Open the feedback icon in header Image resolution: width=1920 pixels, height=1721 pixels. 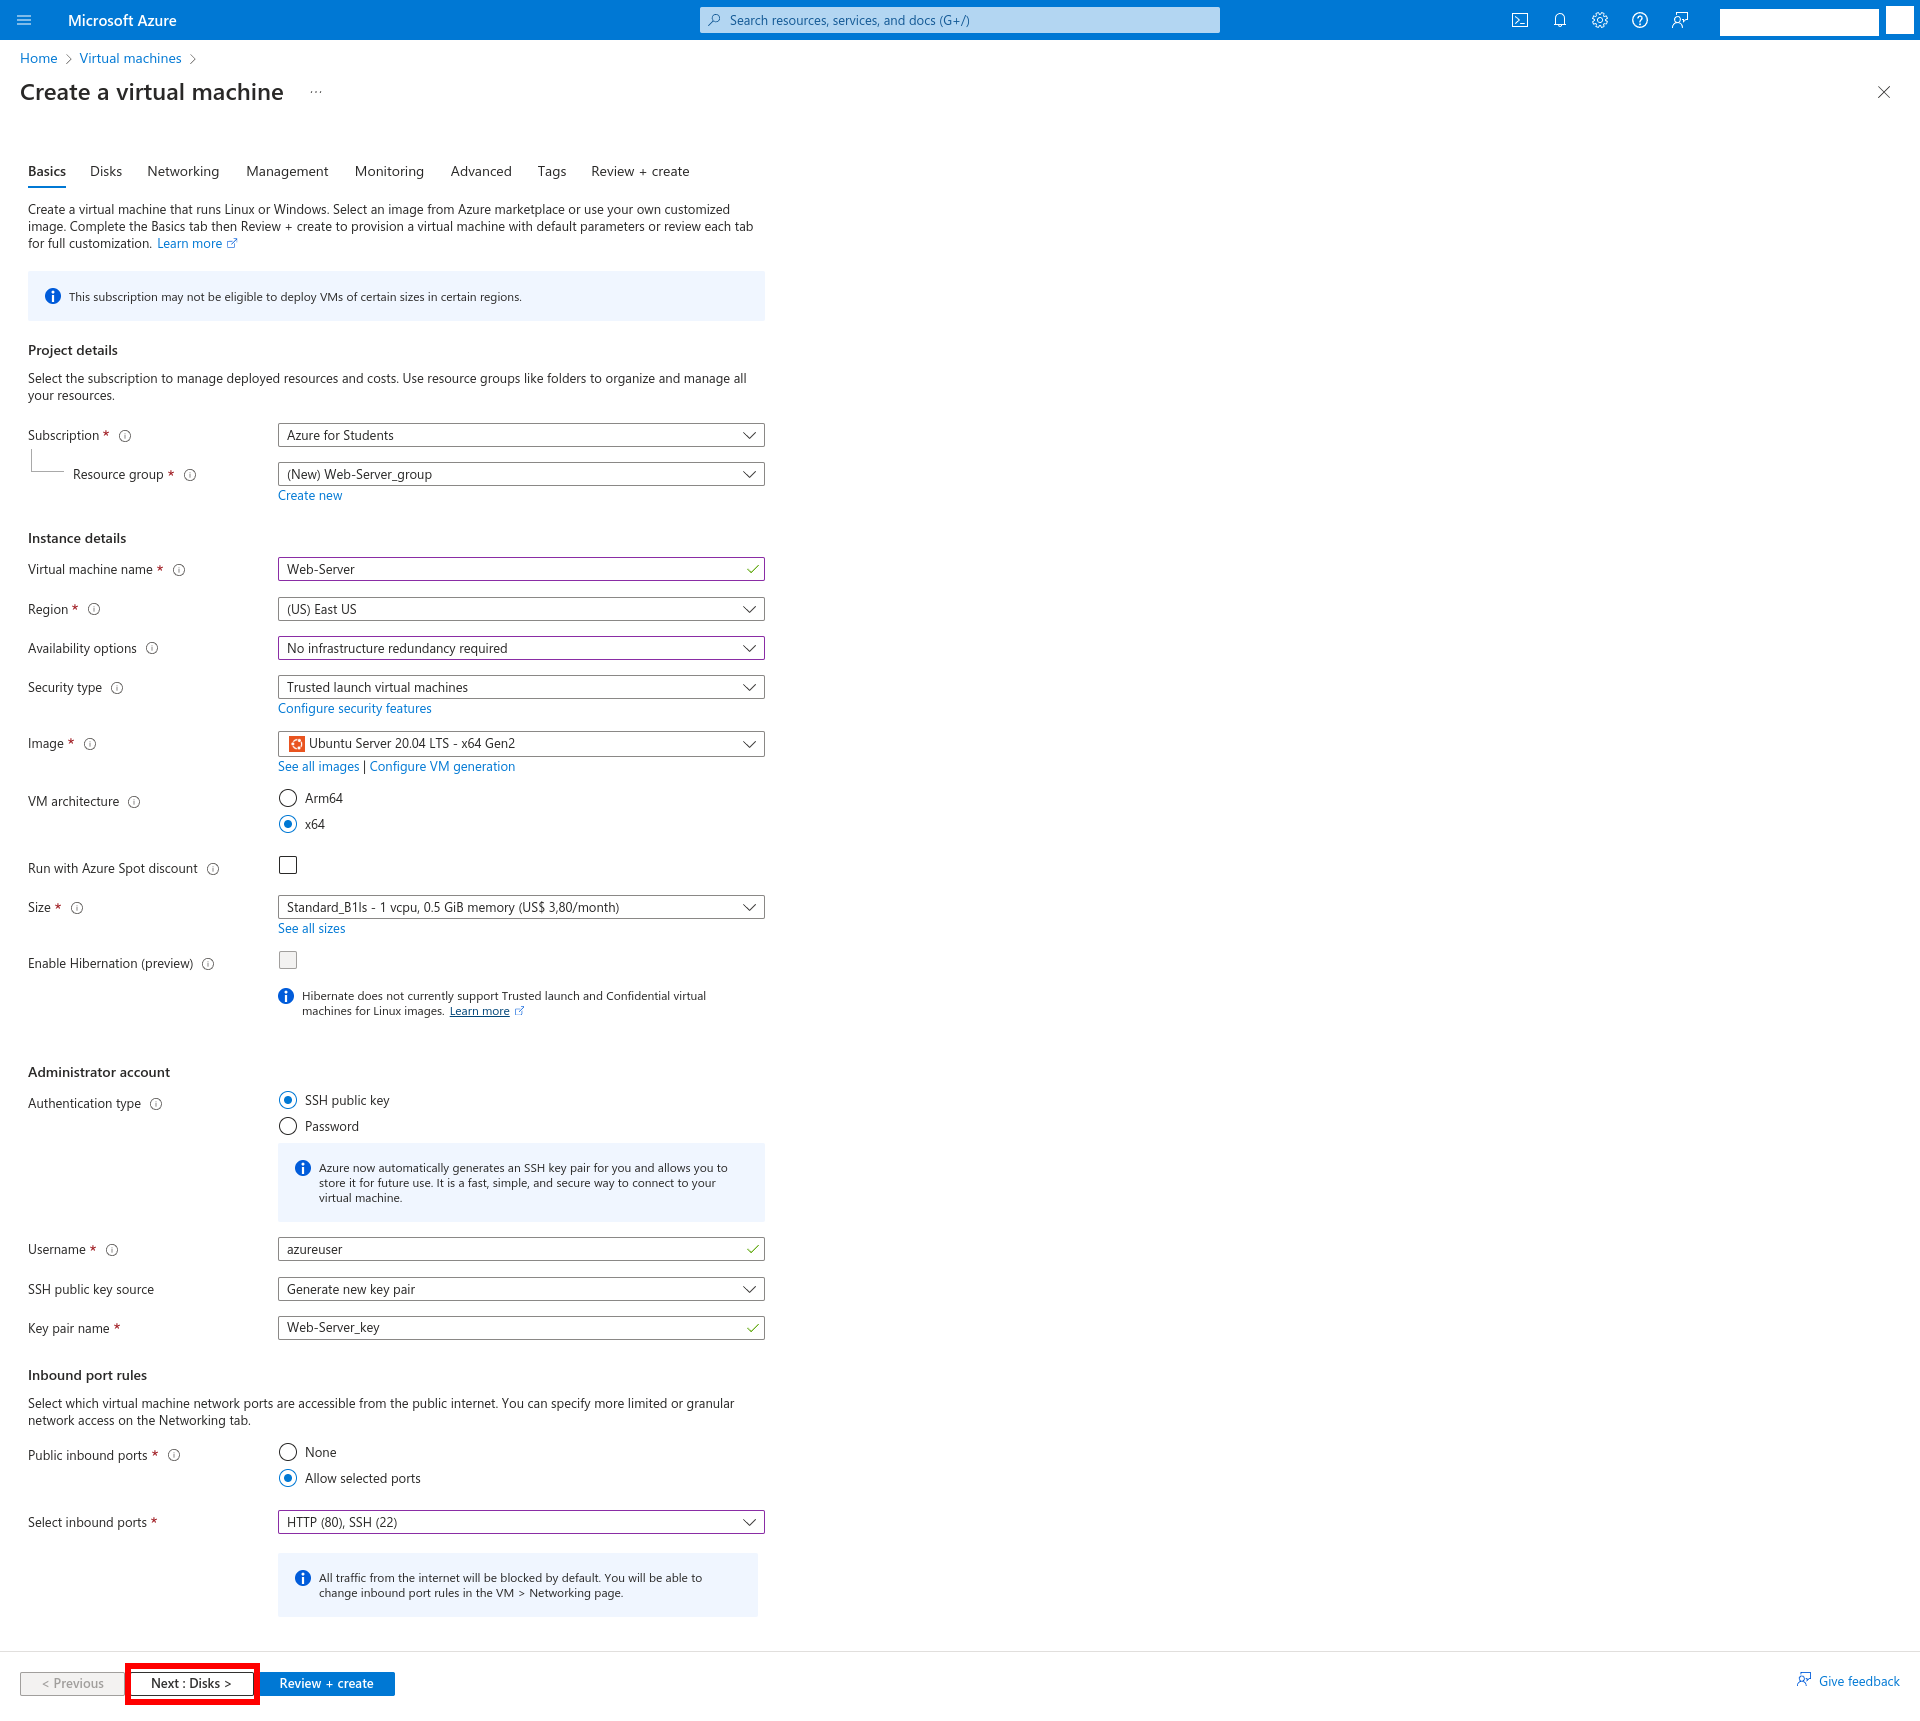pyautogui.click(x=1680, y=20)
